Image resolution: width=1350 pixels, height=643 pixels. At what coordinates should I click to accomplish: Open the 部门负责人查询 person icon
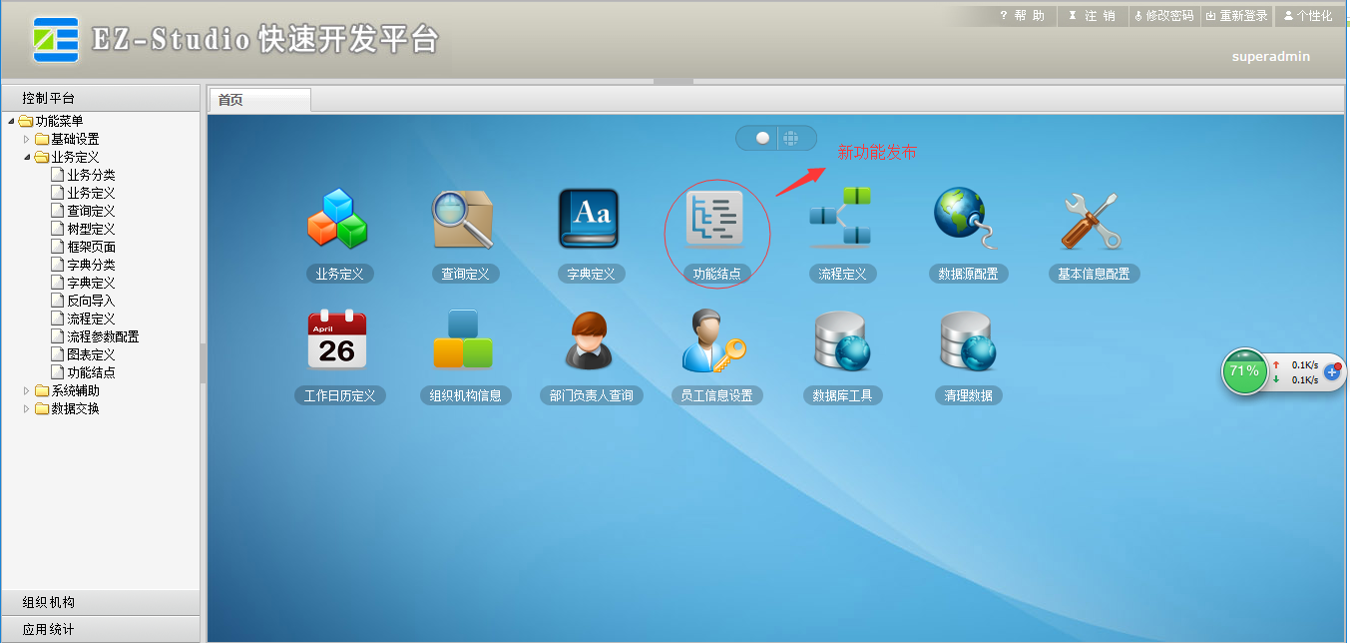(x=589, y=341)
